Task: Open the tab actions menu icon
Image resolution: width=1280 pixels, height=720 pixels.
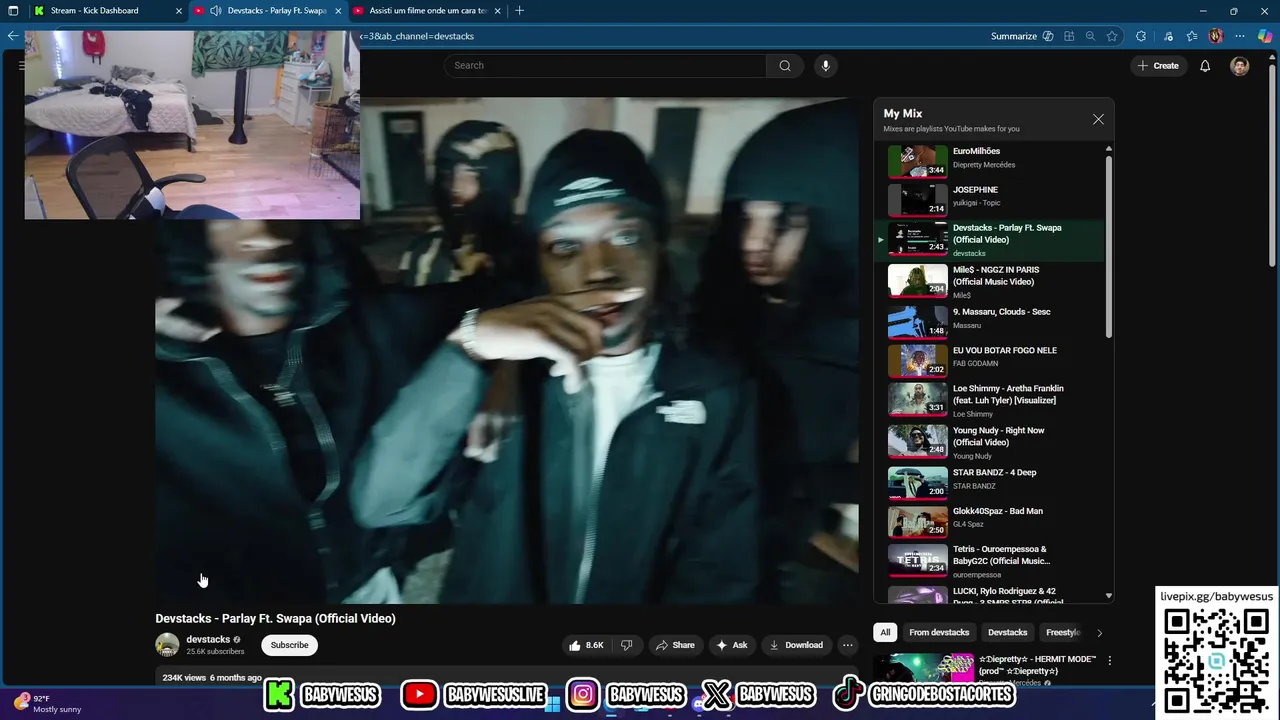Action: 13,11
